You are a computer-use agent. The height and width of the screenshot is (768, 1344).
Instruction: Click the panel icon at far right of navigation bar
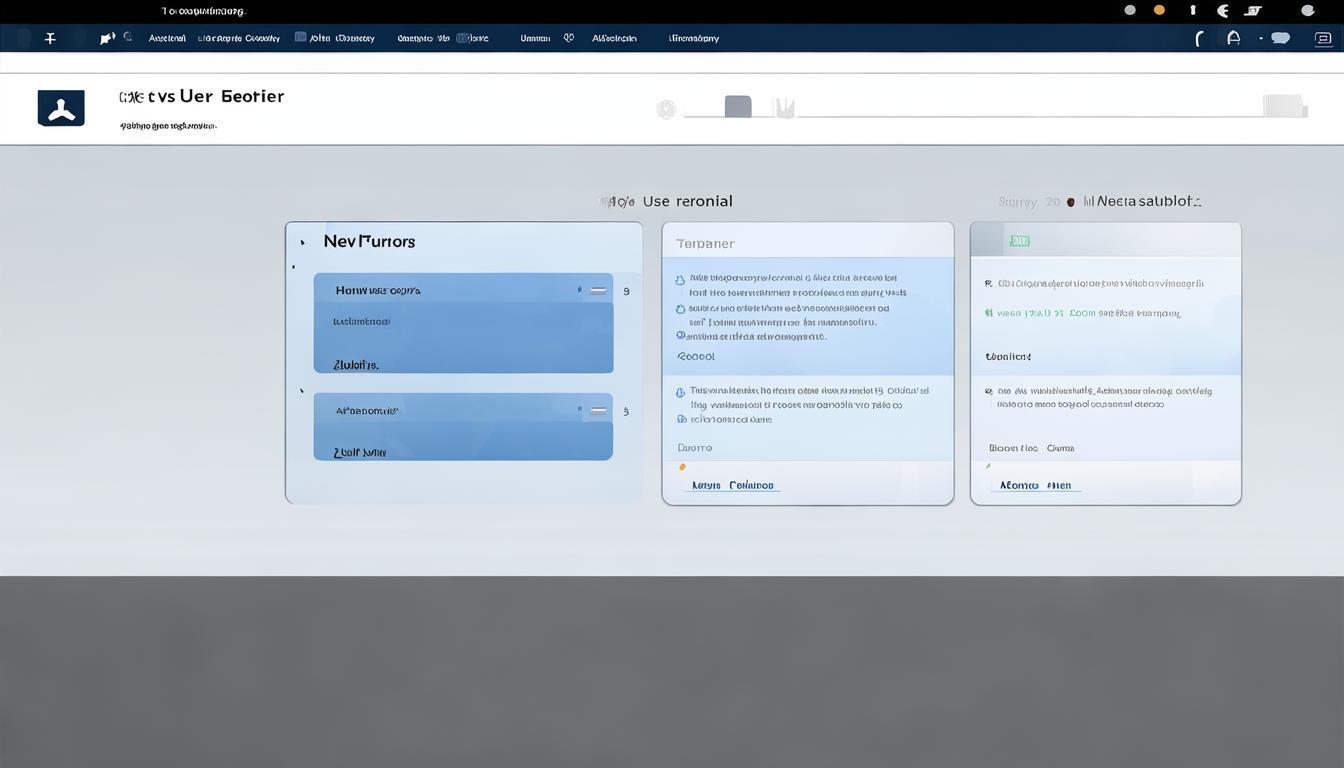(x=1323, y=38)
